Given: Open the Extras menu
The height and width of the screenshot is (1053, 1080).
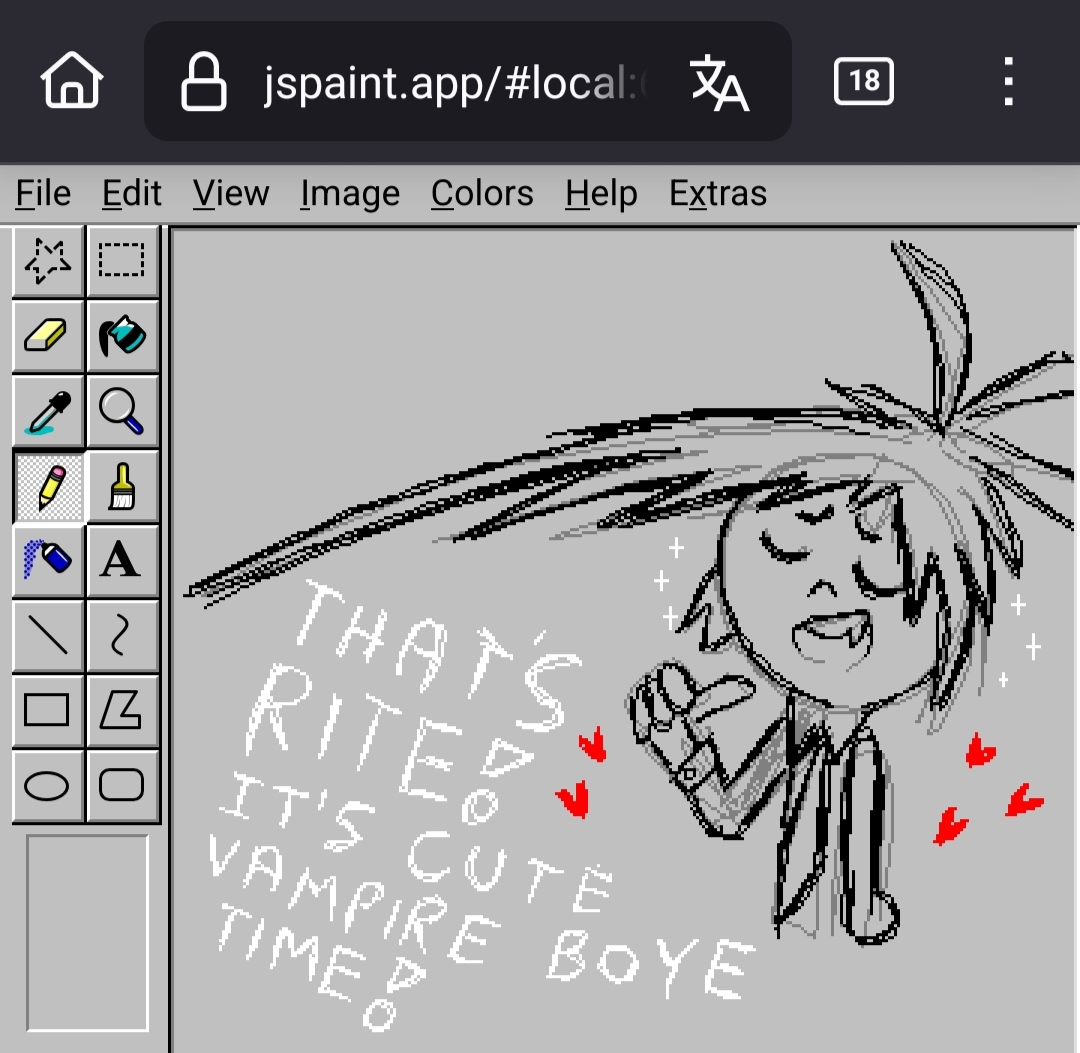Looking at the screenshot, I should coord(718,193).
